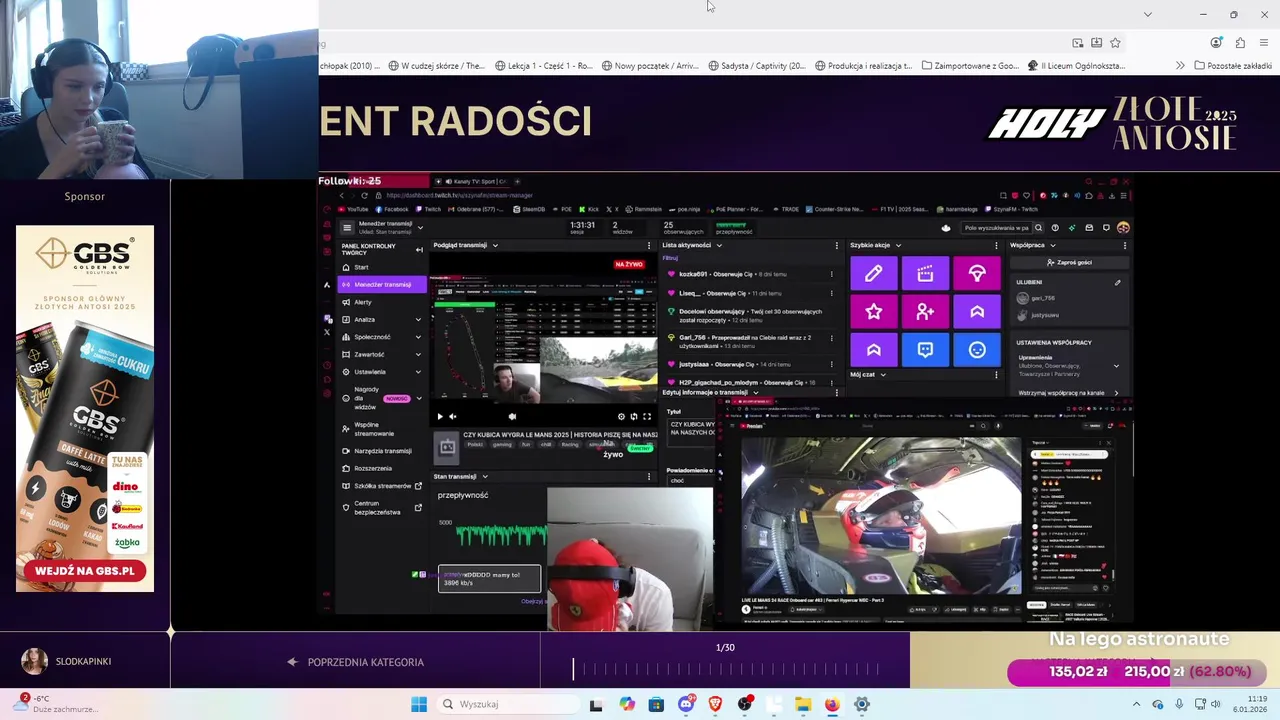Bookmark this page with the Firefox star icon
Image resolution: width=1280 pixels, height=720 pixels.
tap(1115, 43)
